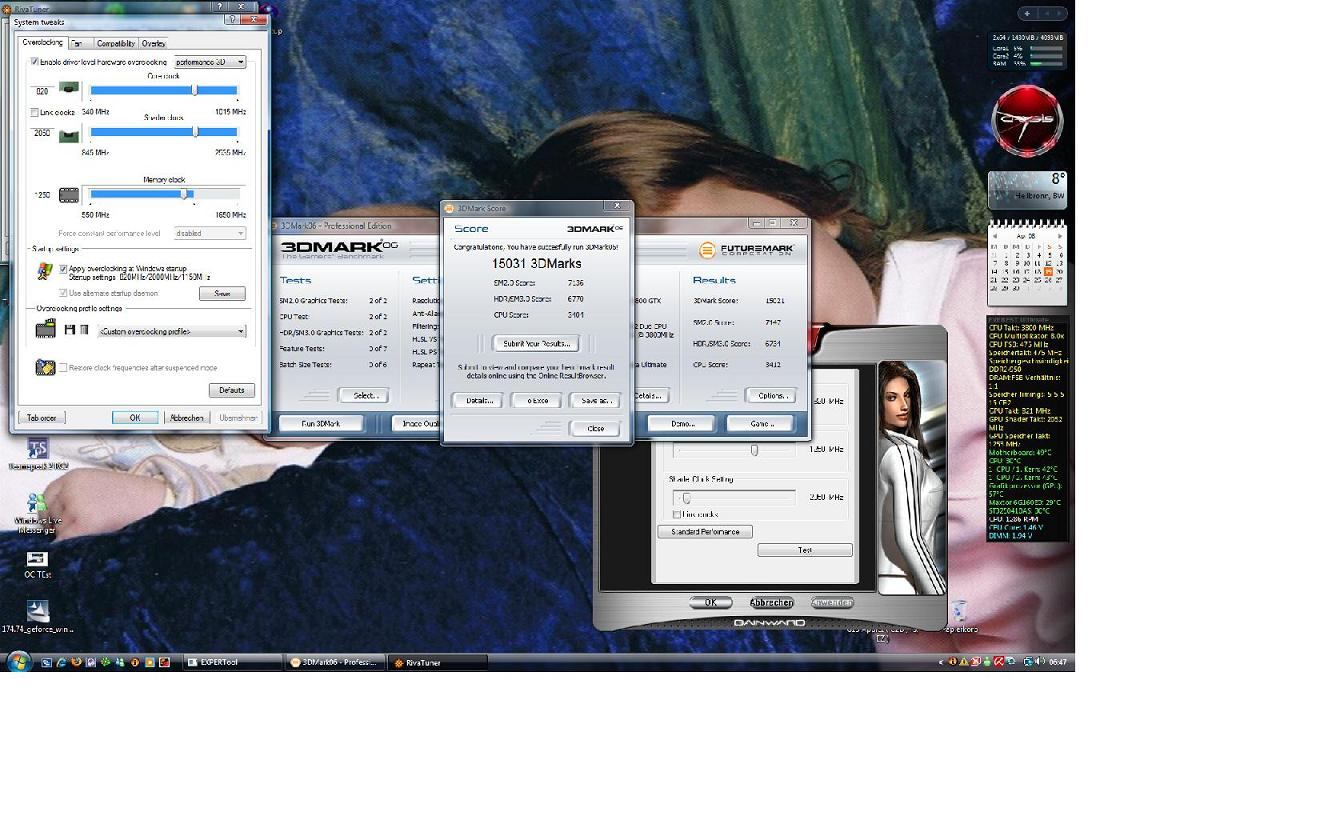Switch to EXPERTool in the taskbar

(233, 662)
